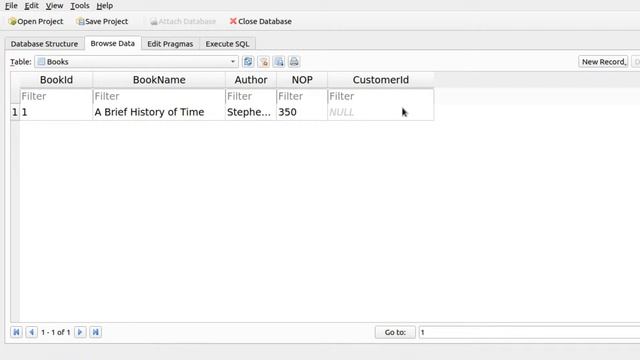Screen dimensions: 640x360
Task: Print the table data icon
Action: (x=294, y=62)
